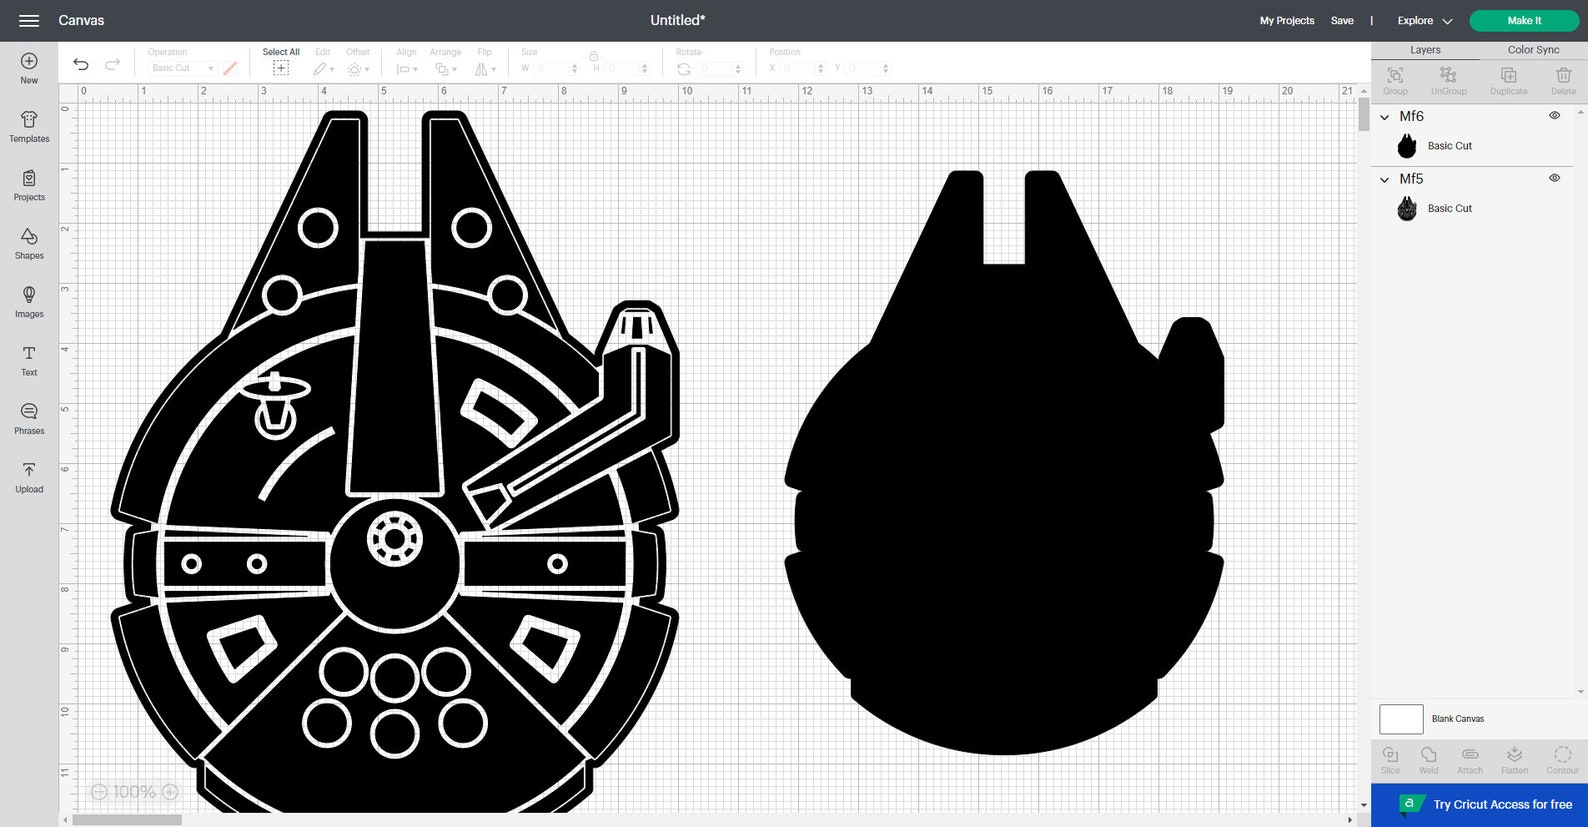Image resolution: width=1588 pixels, height=827 pixels.
Task: Save the project
Action: [x=1342, y=20]
